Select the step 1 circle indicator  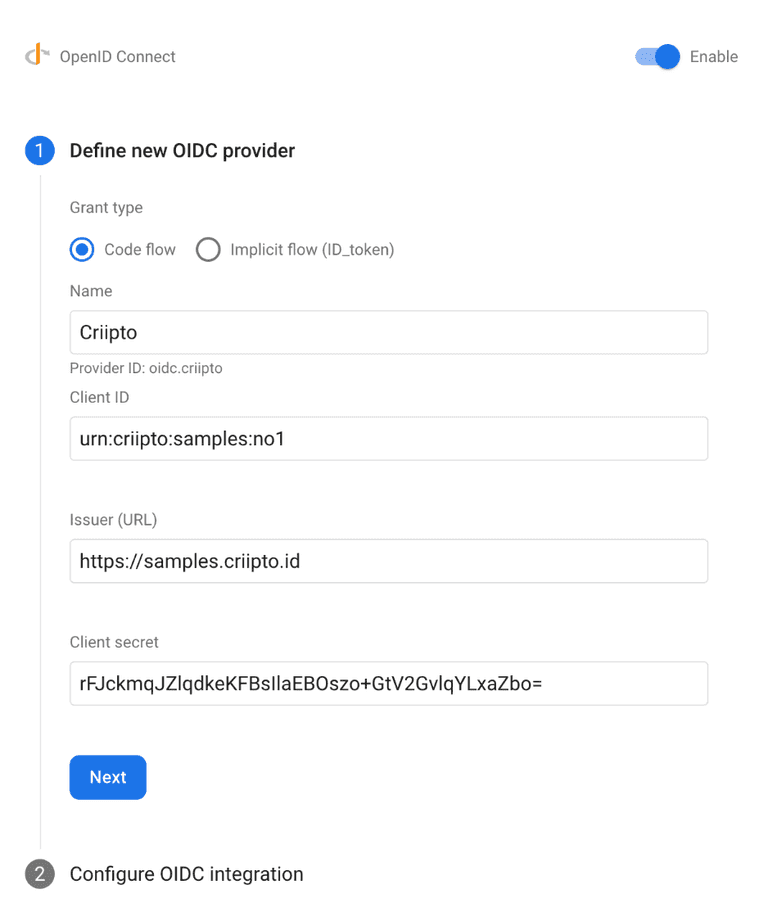(38, 150)
